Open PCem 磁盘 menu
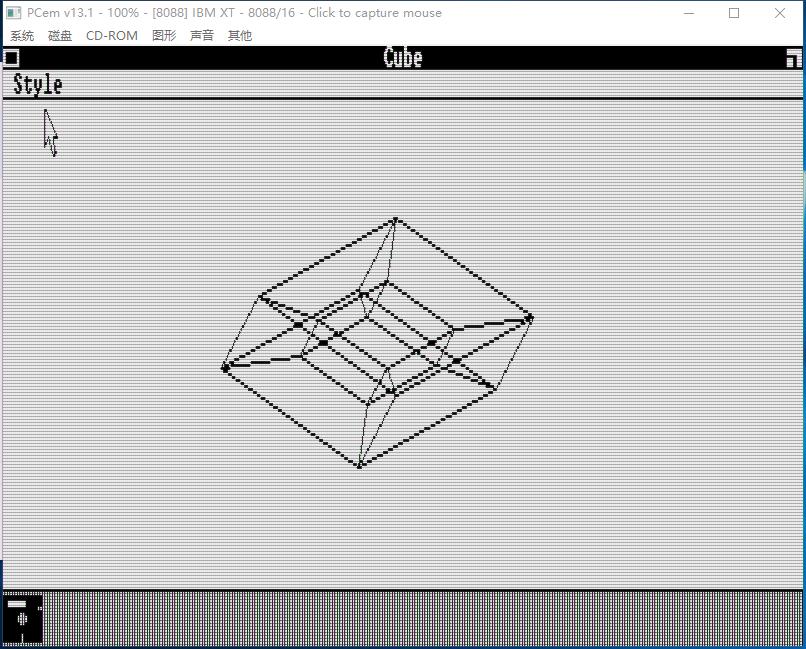Image resolution: width=806 pixels, height=649 pixels. point(60,35)
